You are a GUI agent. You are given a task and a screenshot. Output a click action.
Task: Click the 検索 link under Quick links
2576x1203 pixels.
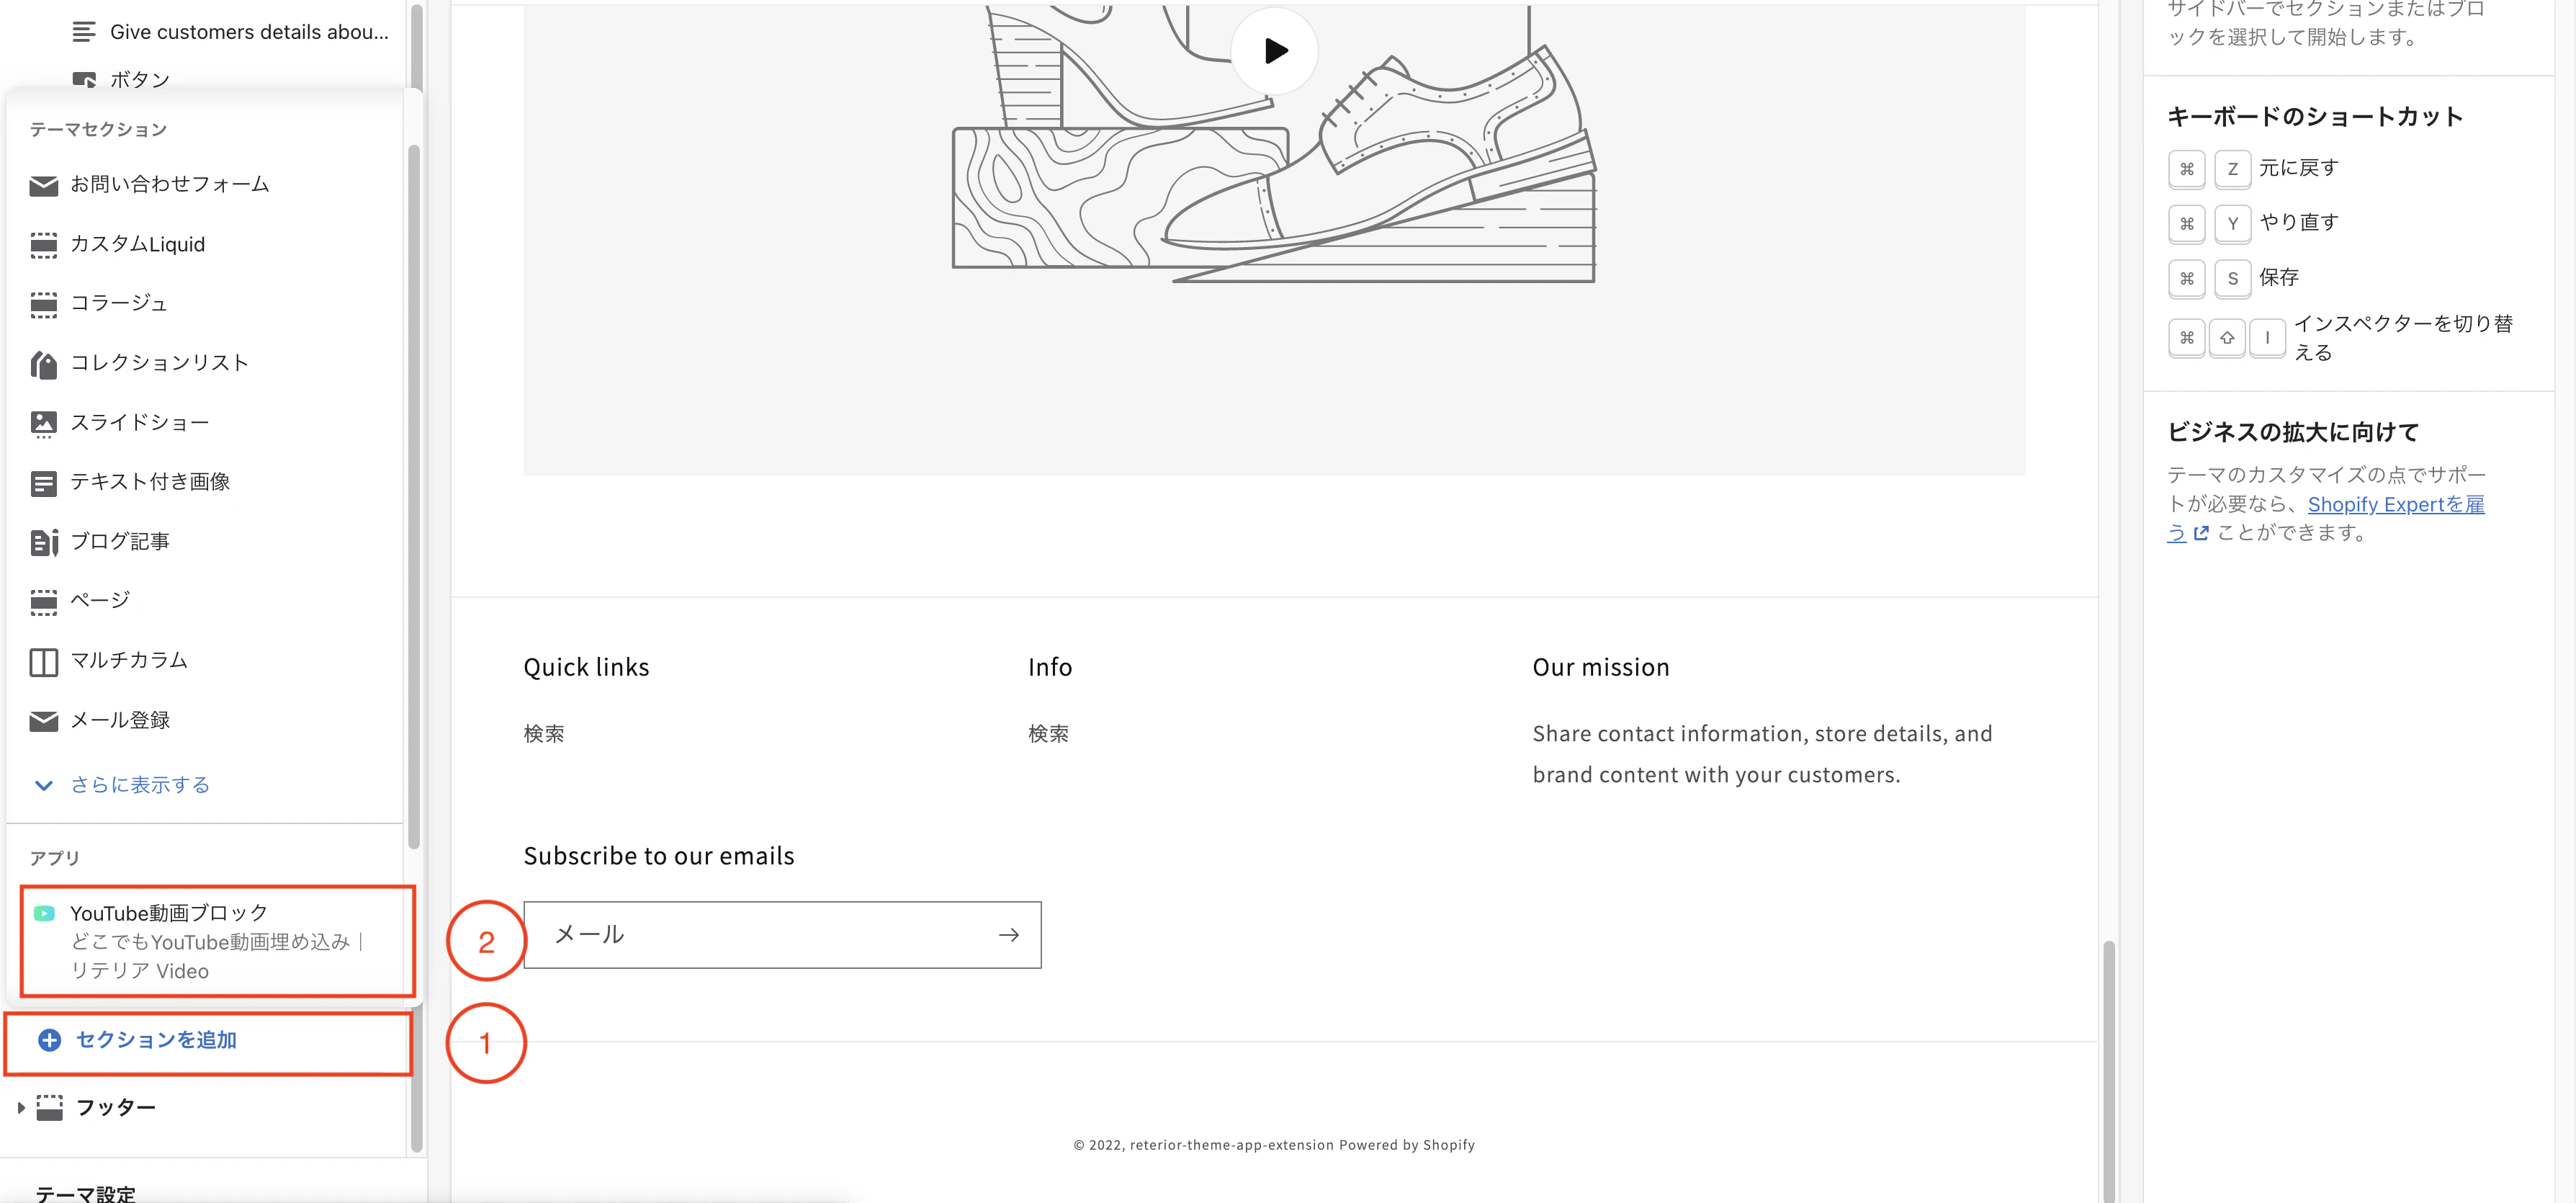tap(543, 734)
